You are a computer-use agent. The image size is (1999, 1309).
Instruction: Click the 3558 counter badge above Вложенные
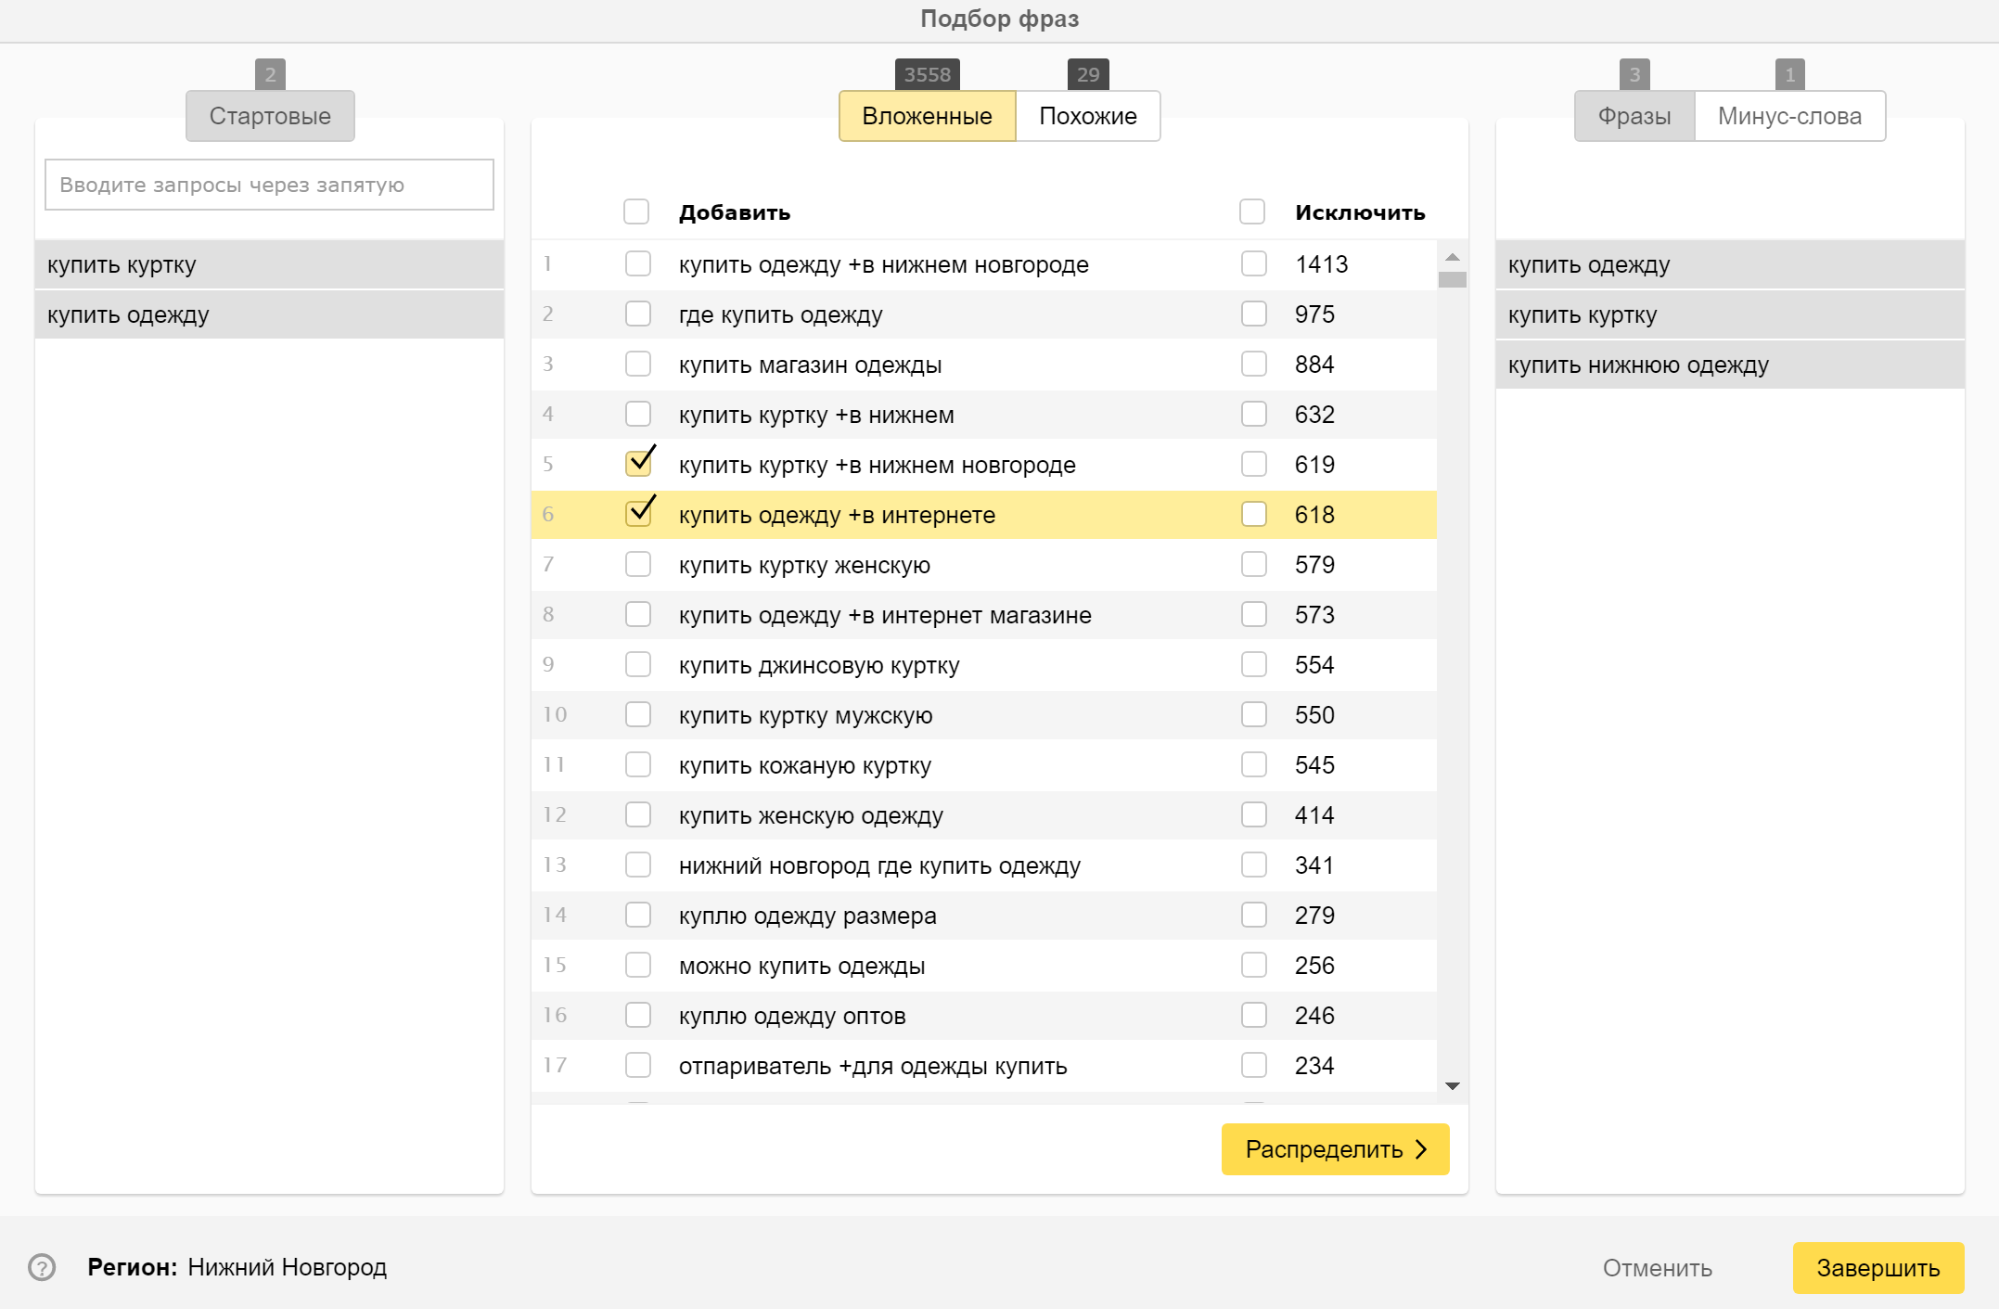[926, 74]
